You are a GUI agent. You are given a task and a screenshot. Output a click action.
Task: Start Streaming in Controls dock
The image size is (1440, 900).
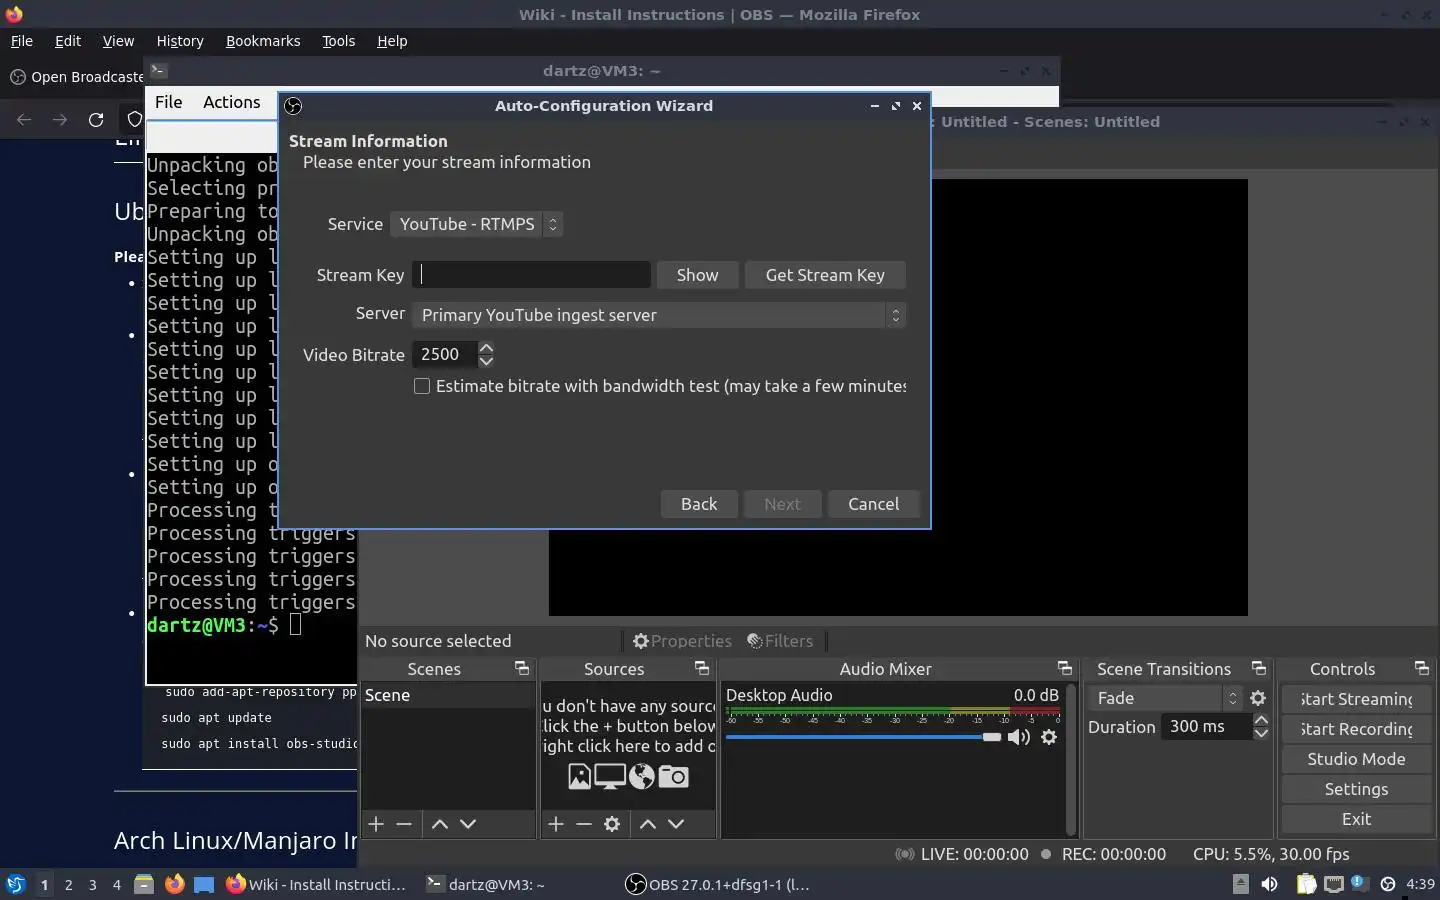1356,699
